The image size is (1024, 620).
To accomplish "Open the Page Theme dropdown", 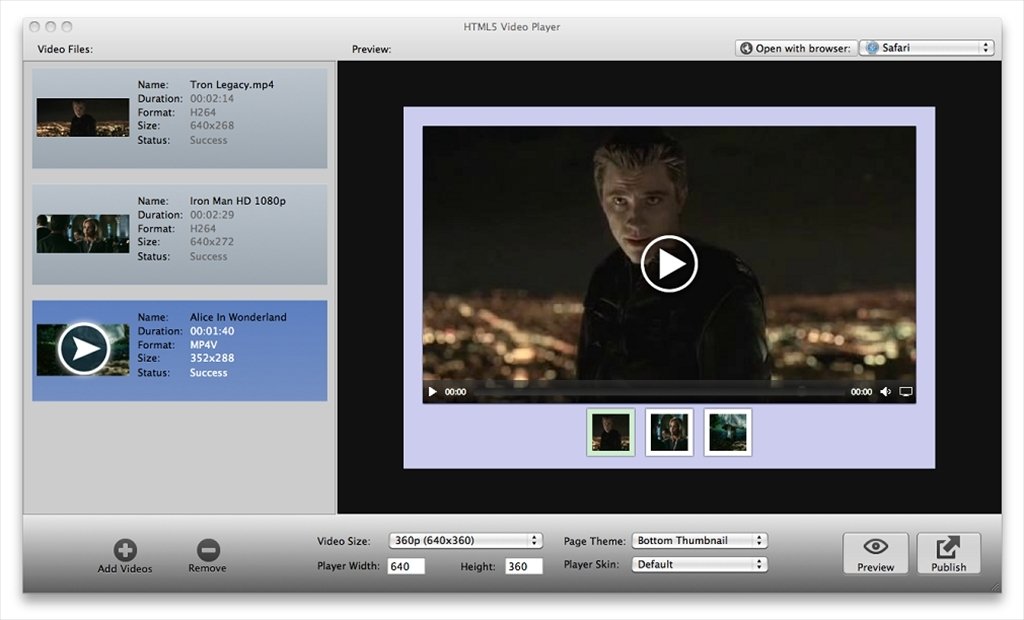I will point(698,539).
